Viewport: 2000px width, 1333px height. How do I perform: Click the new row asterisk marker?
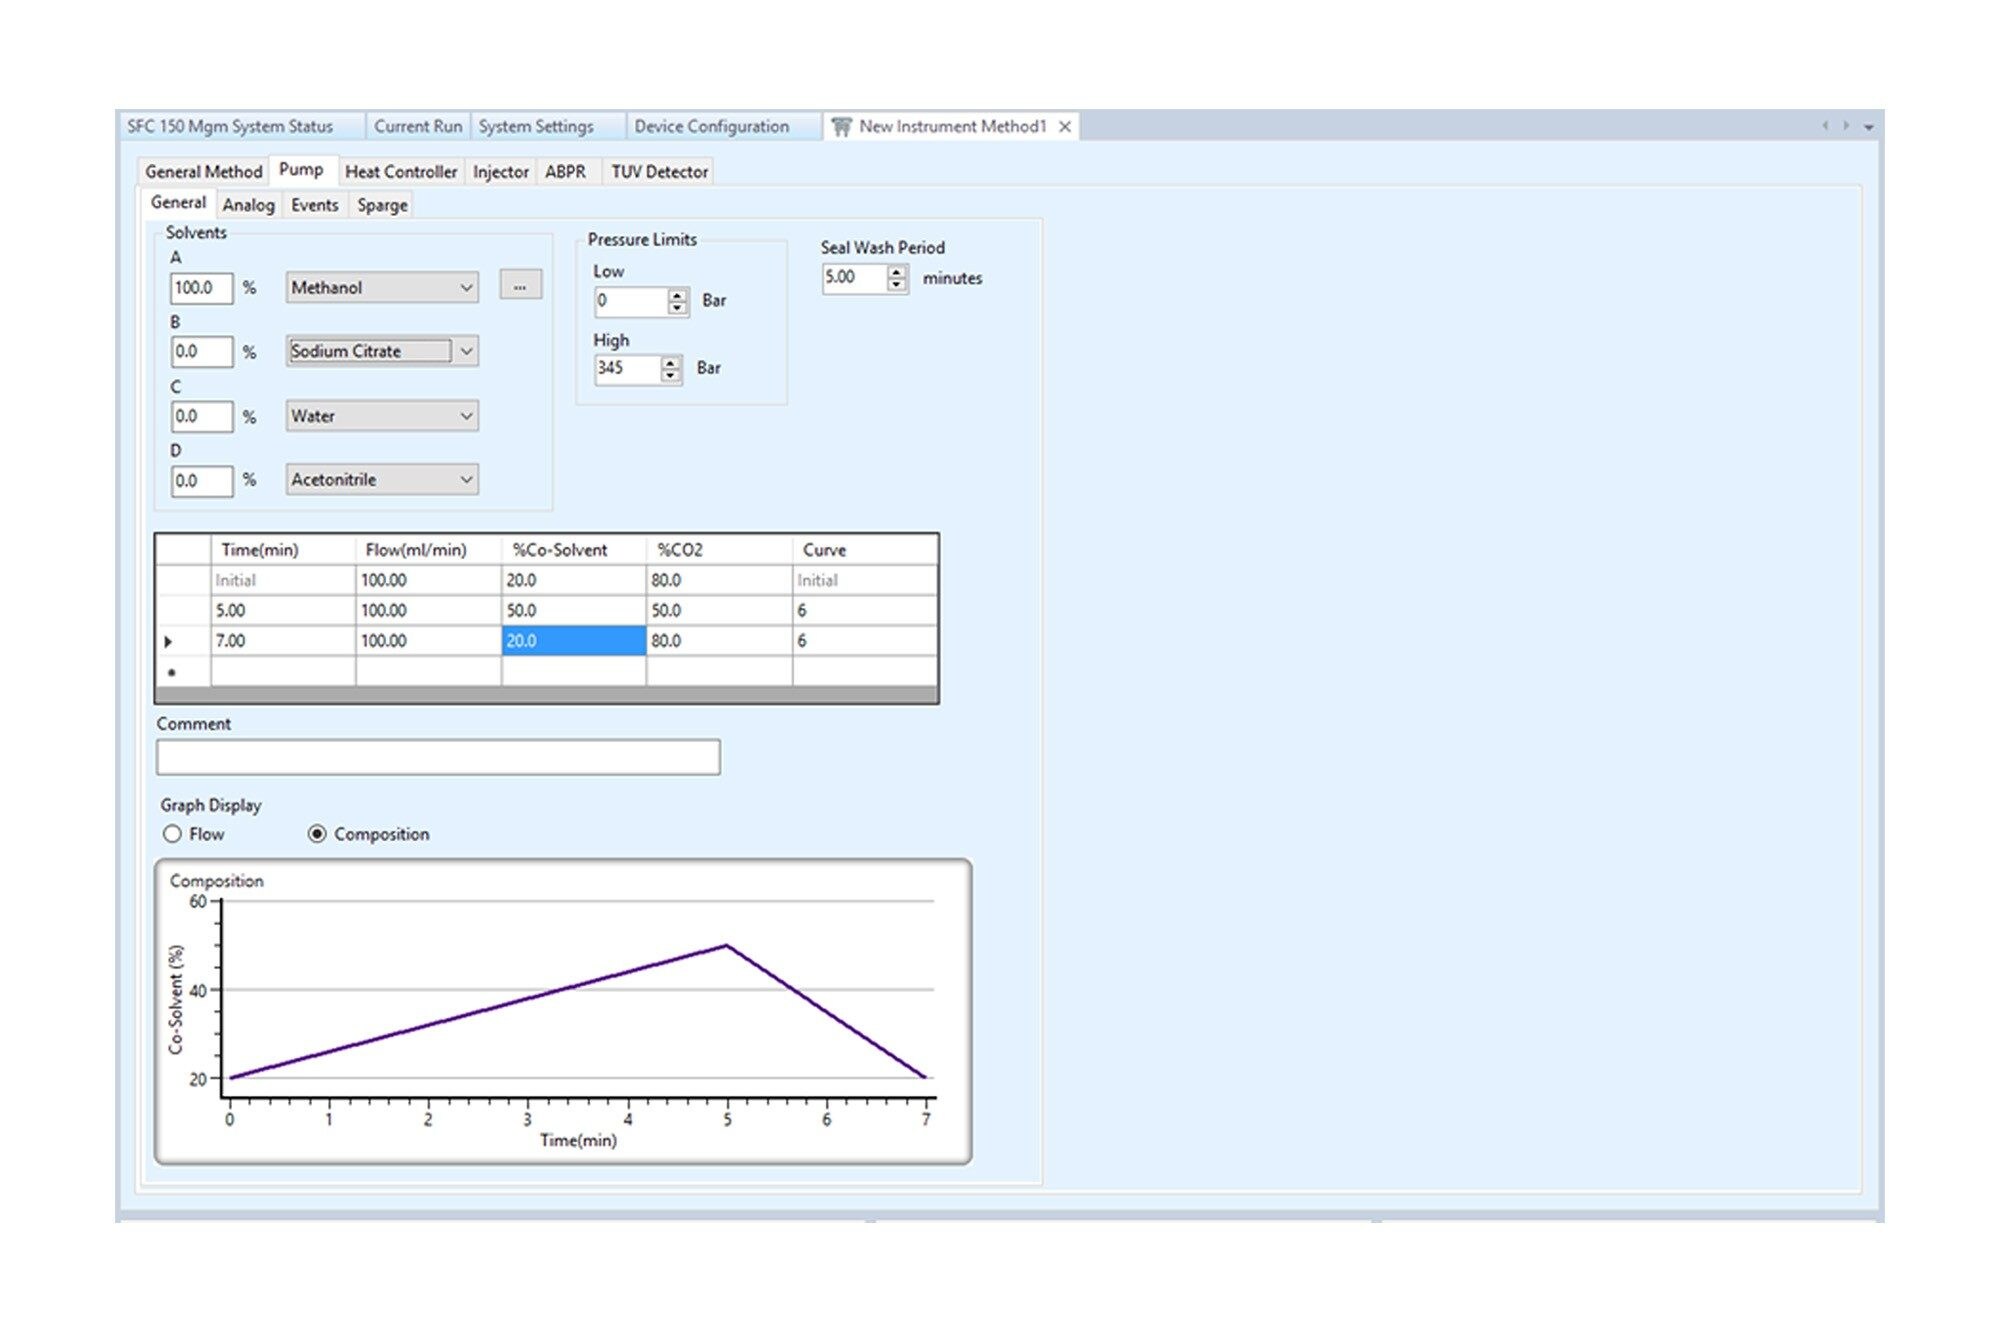coord(172,672)
